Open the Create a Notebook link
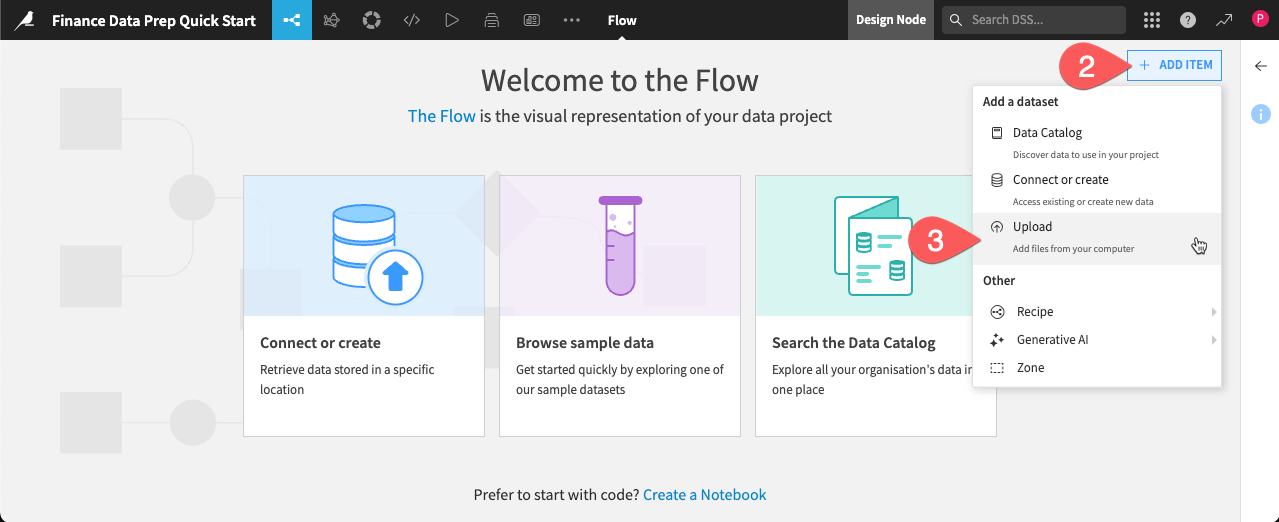1279x522 pixels. click(705, 495)
